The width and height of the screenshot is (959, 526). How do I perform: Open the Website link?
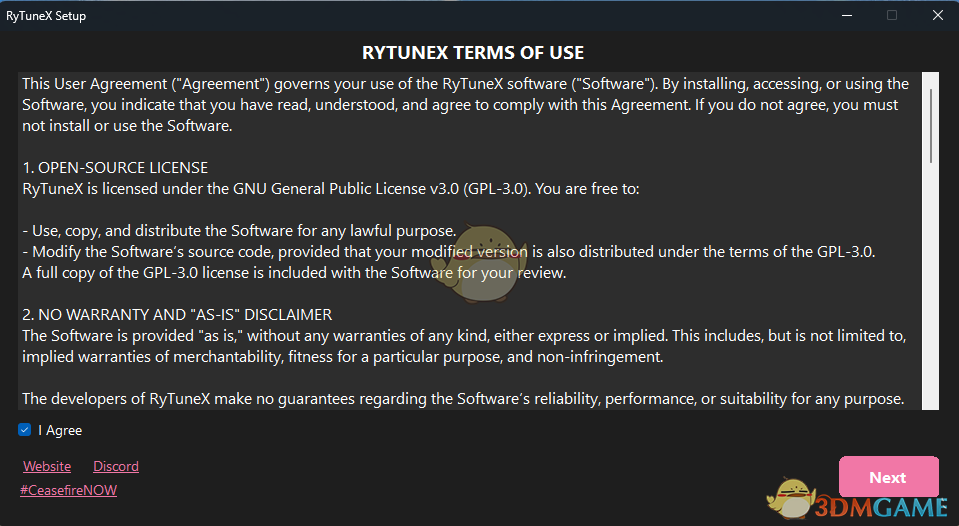(47, 466)
